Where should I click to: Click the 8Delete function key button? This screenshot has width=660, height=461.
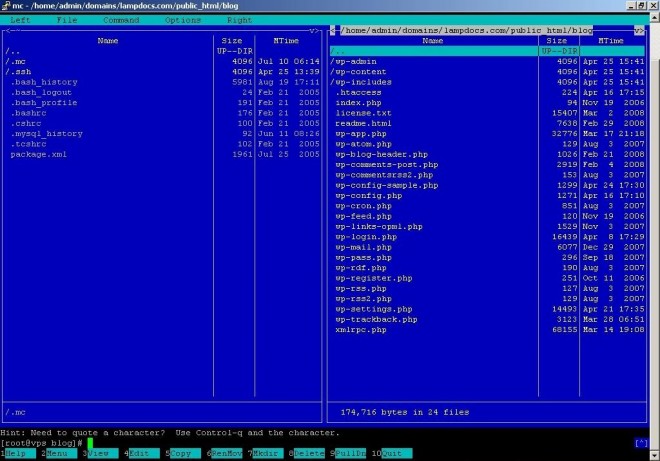[x=307, y=453]
